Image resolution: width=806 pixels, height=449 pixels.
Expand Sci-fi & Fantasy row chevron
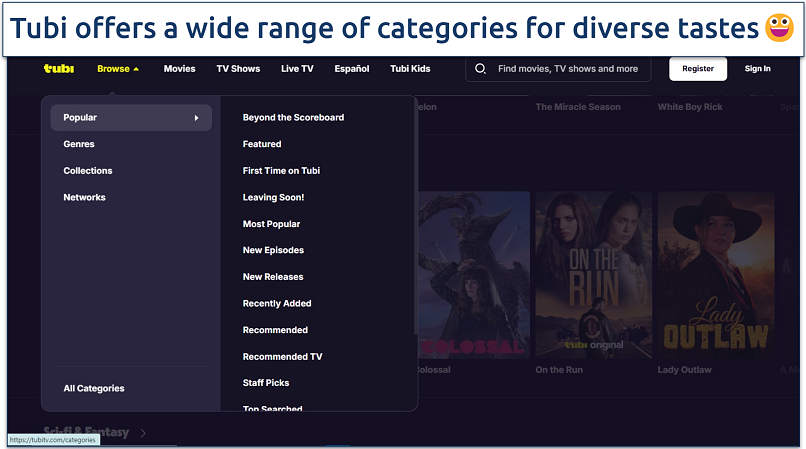143,433
